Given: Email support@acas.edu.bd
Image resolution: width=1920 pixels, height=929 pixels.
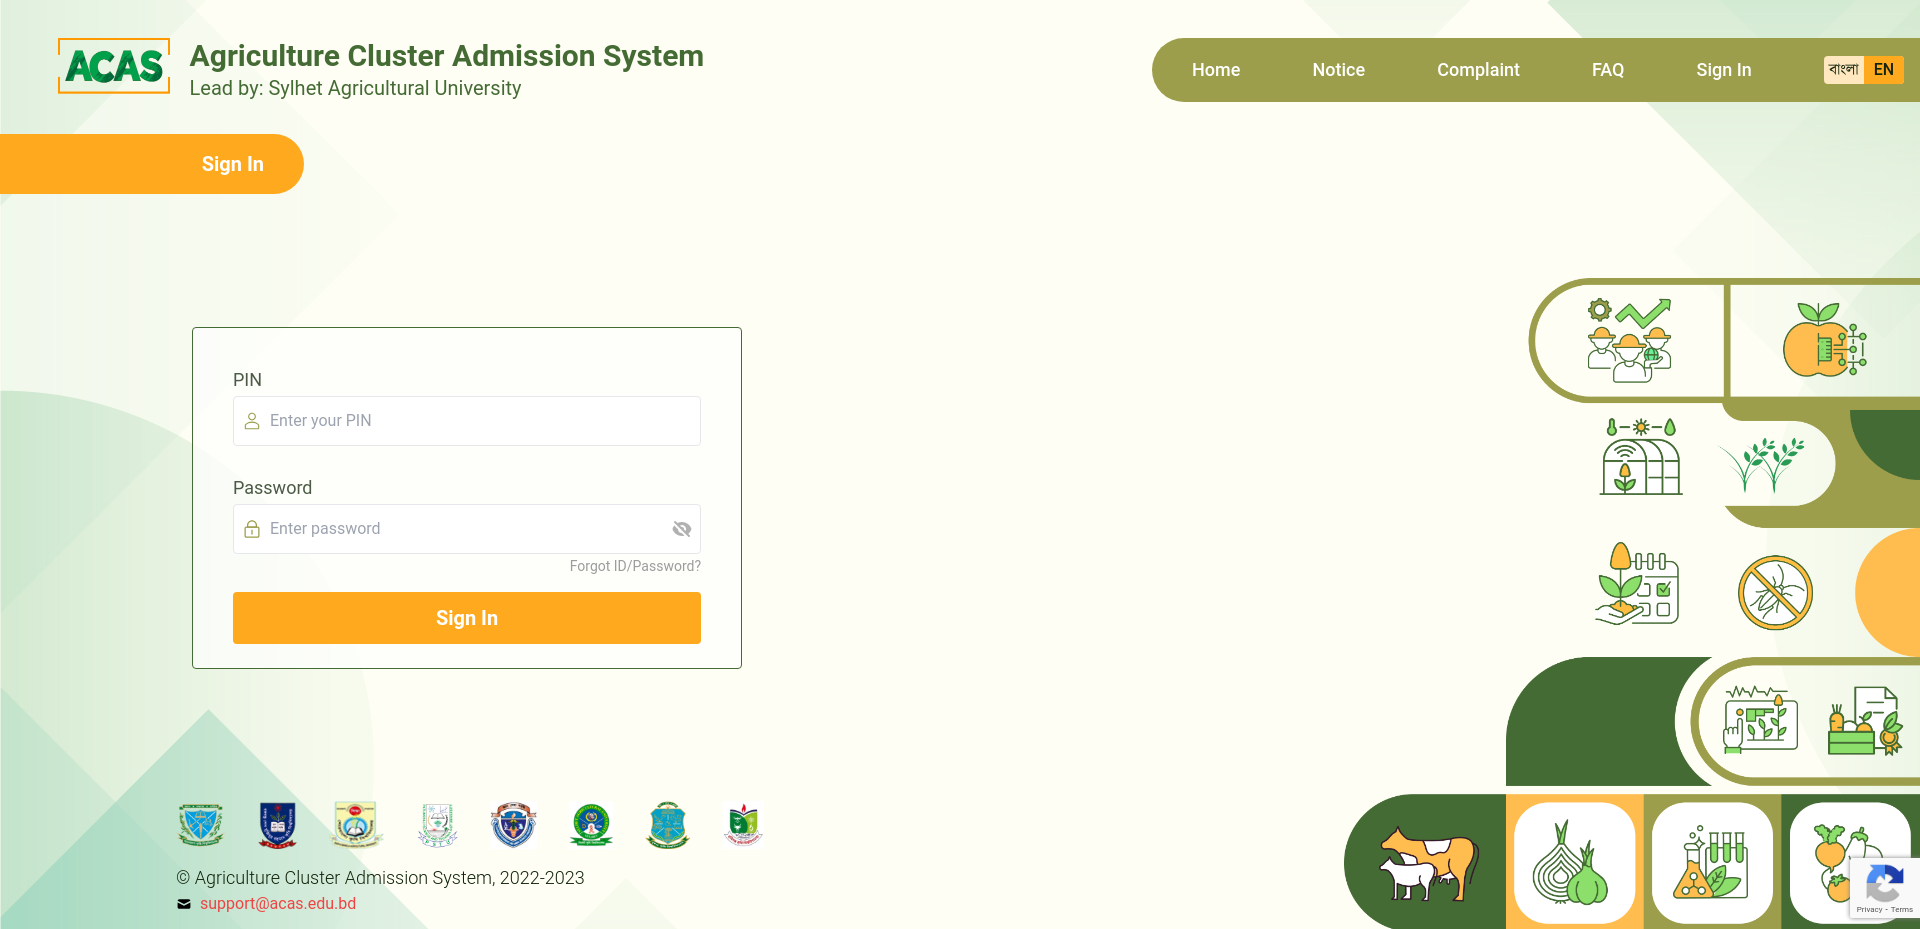Looking at the screenshot, I should 278,903.
